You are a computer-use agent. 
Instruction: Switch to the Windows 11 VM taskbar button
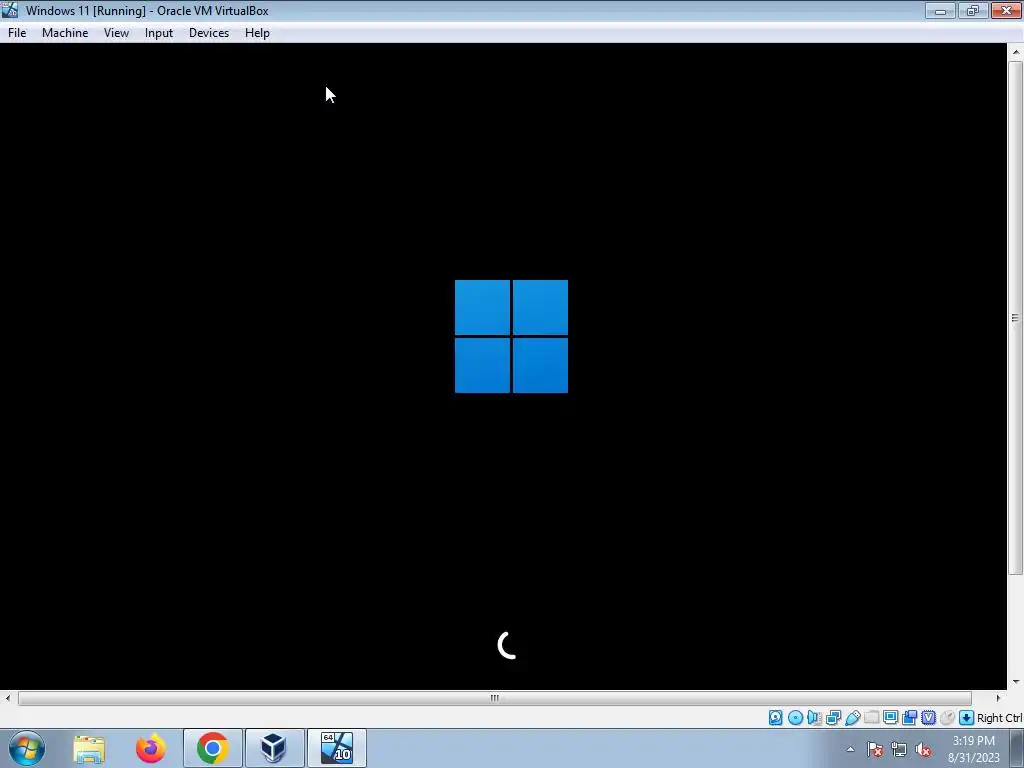[336, 748]
